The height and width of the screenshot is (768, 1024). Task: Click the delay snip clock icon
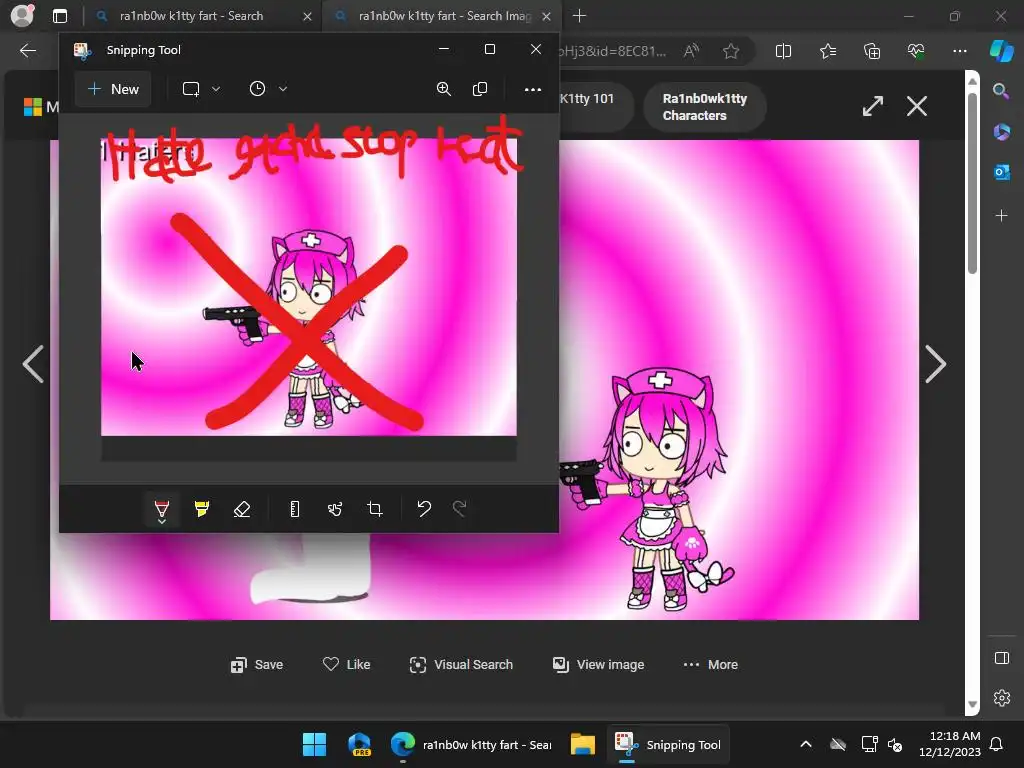[x=257, y=89]
